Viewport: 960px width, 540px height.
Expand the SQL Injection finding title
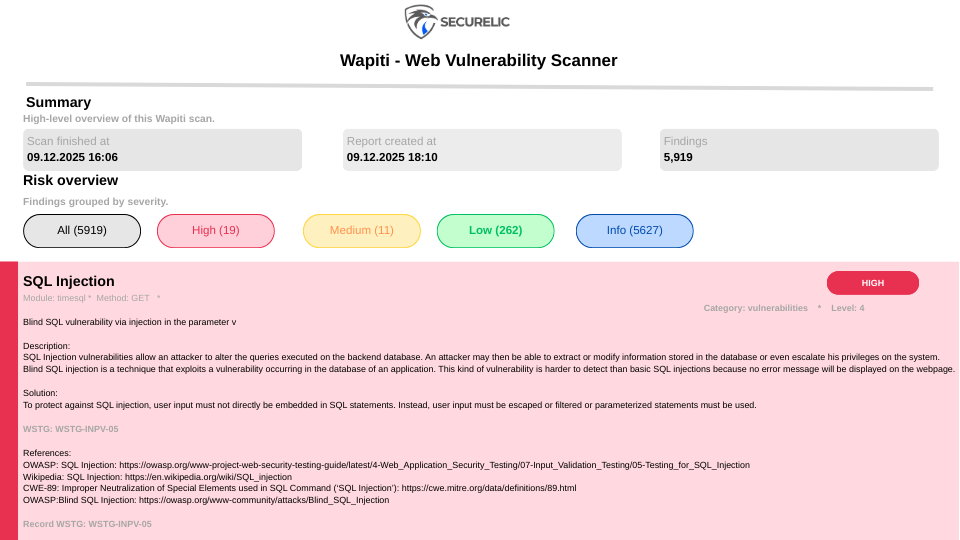click(69, 282)
